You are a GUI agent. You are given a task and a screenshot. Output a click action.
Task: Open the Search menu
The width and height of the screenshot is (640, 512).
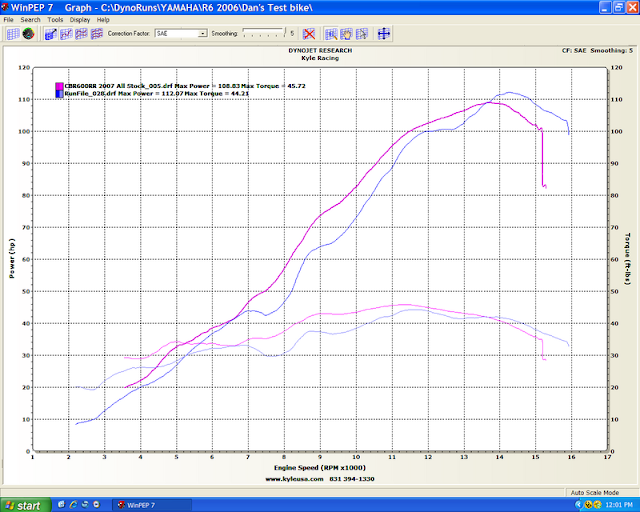(x=30, y=20)
